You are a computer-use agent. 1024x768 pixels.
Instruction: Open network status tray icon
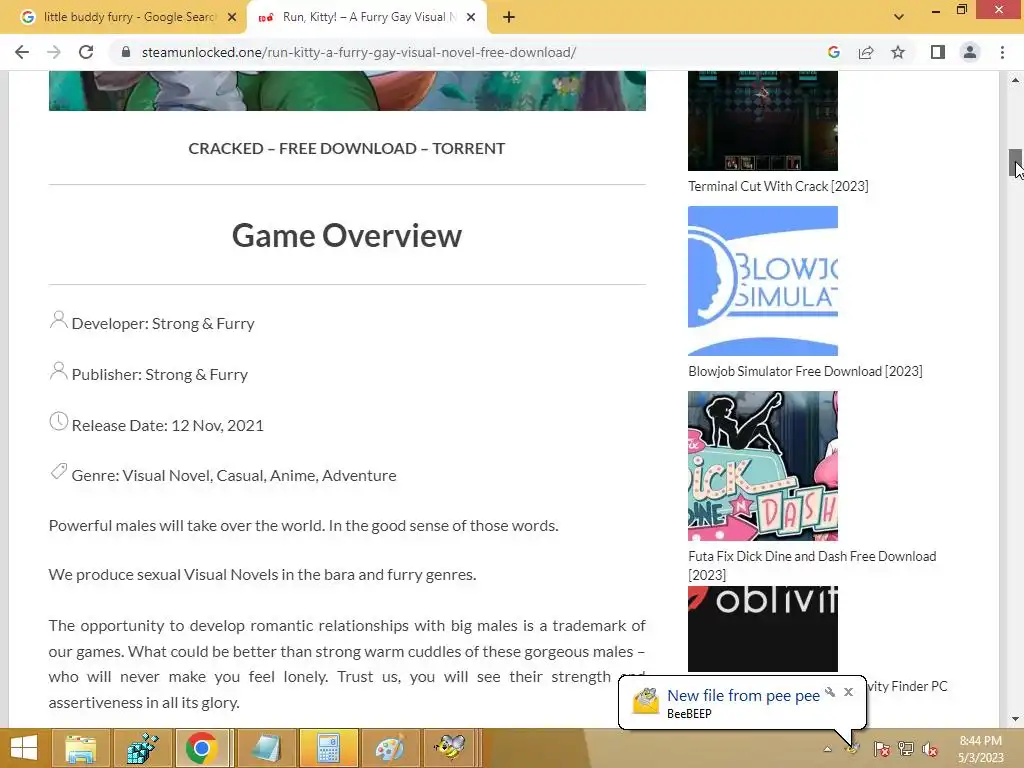point(906,749)
